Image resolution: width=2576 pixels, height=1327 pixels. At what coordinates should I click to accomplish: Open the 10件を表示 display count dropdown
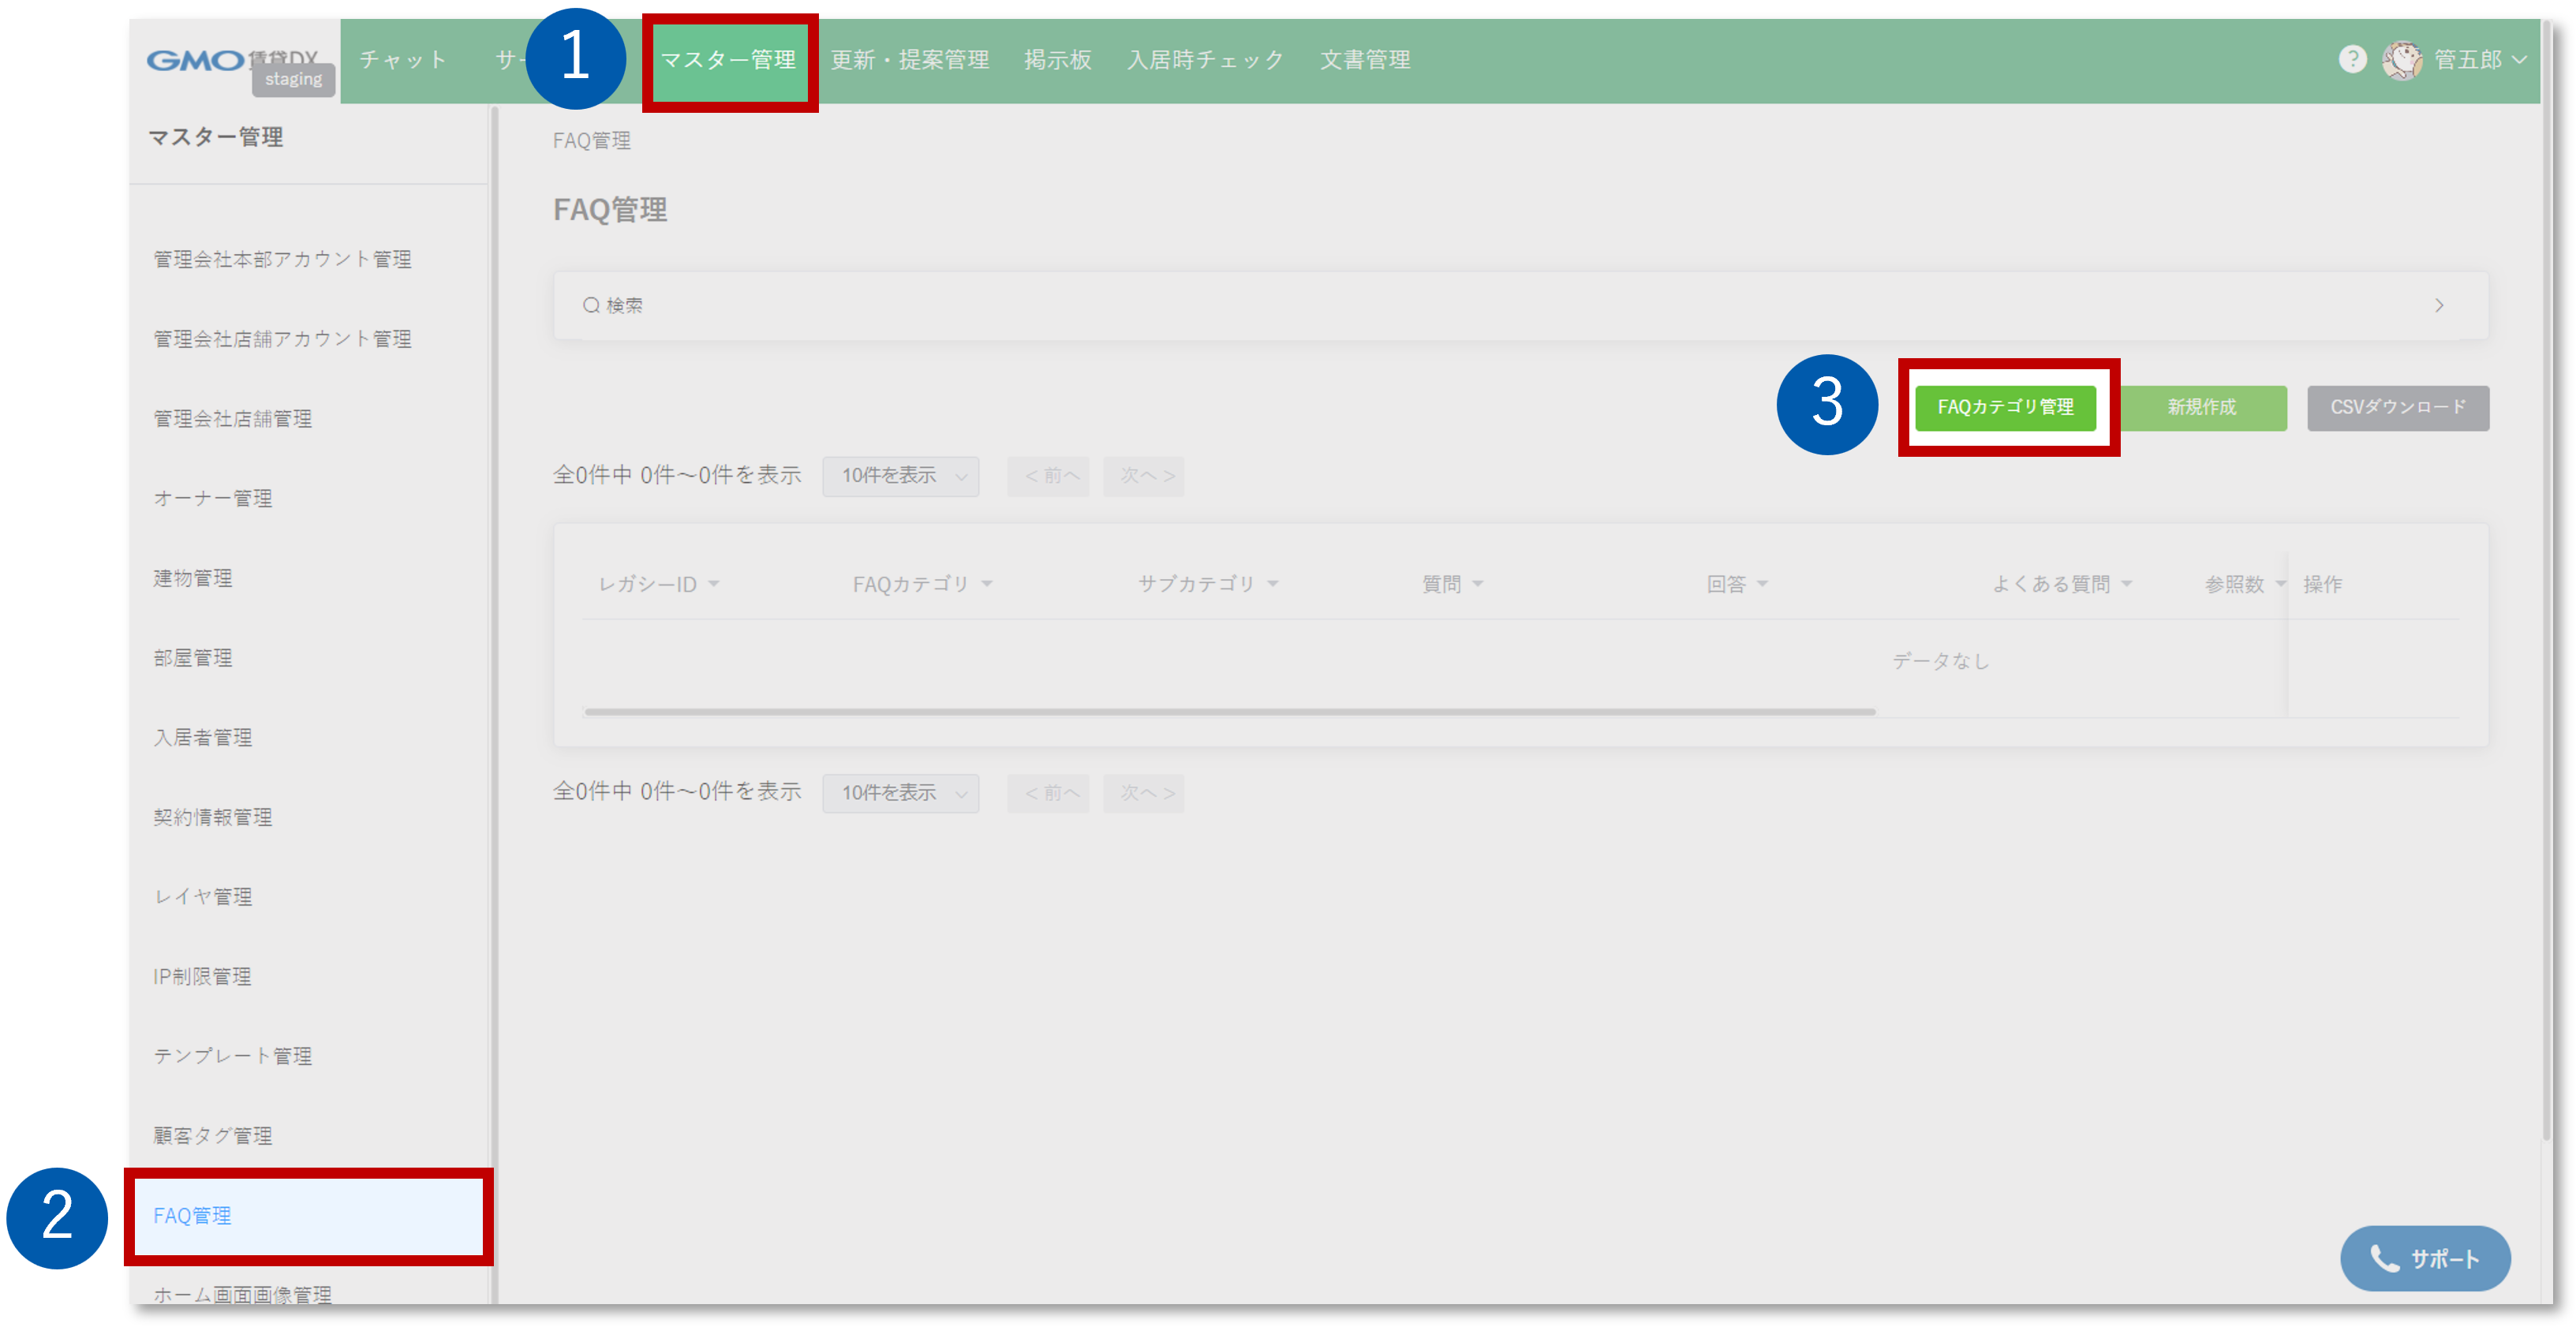(899, 476)
